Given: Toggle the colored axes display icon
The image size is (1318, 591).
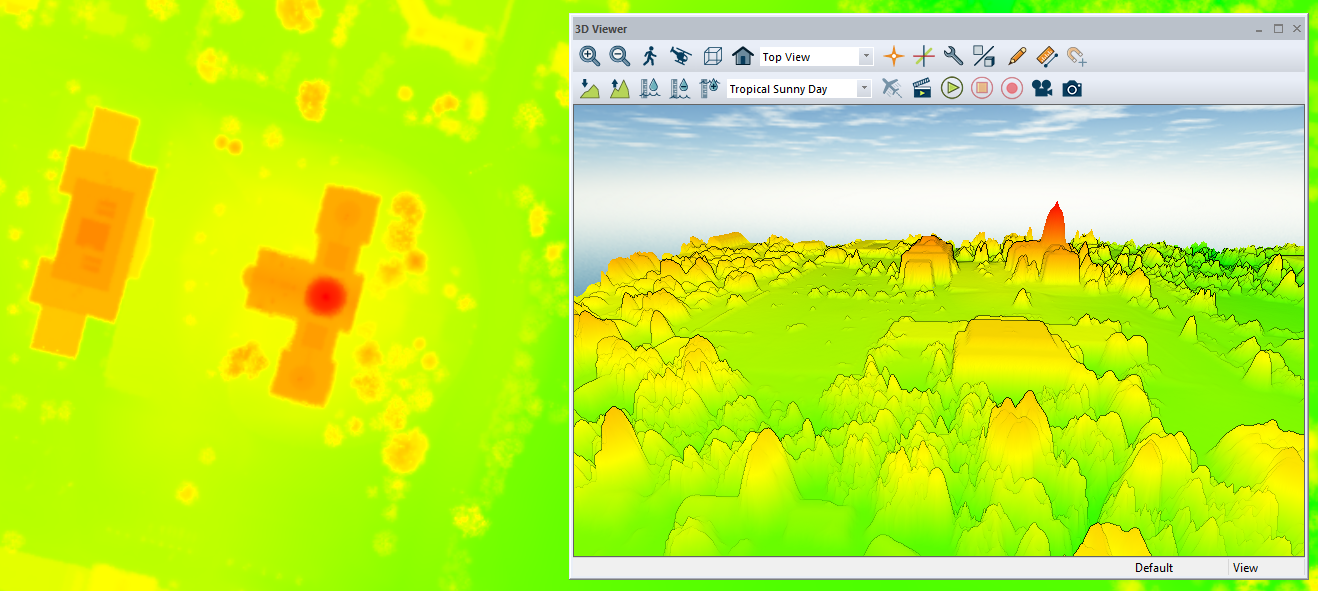Looking at the screenshot, I should tap(924, 57).
